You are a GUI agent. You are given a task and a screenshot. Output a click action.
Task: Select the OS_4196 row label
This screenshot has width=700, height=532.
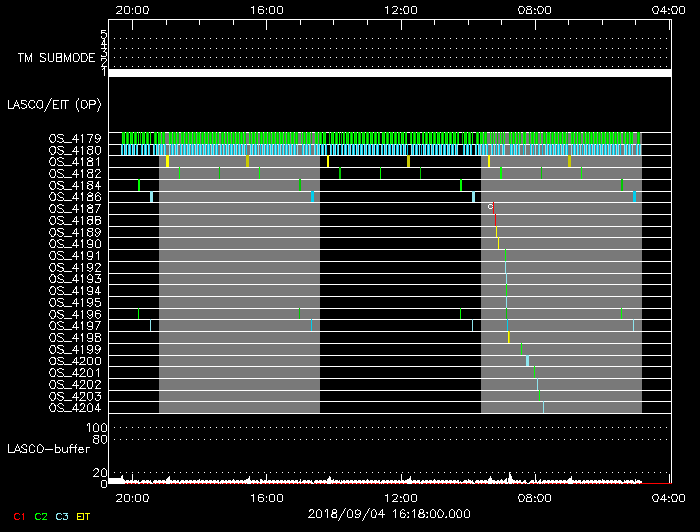(x=75, y=314)
